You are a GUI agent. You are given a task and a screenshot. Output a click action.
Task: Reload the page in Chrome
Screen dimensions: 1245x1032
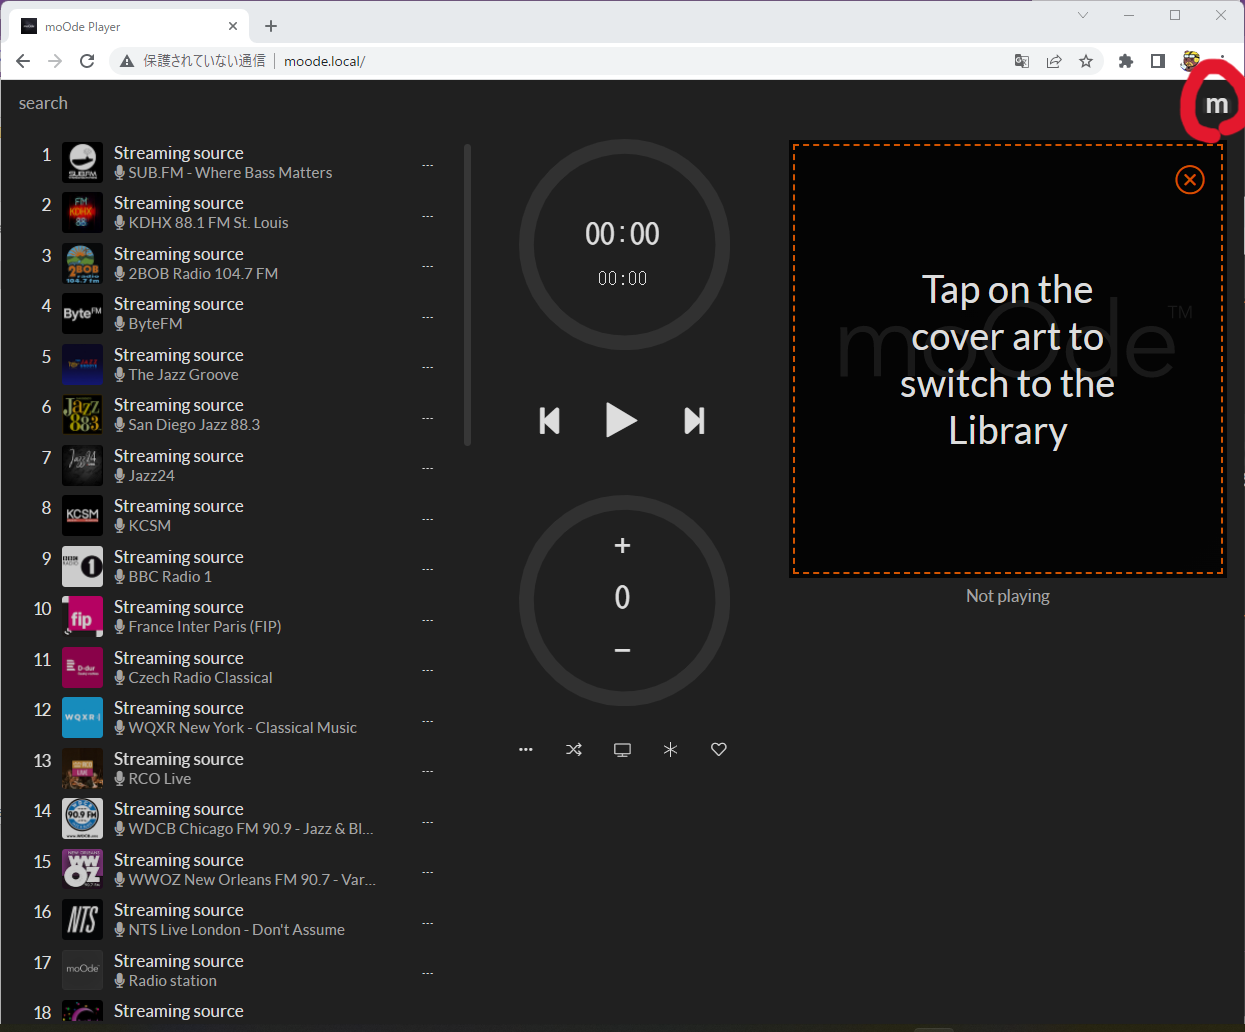pyautogui.click(x=87, y=61)
